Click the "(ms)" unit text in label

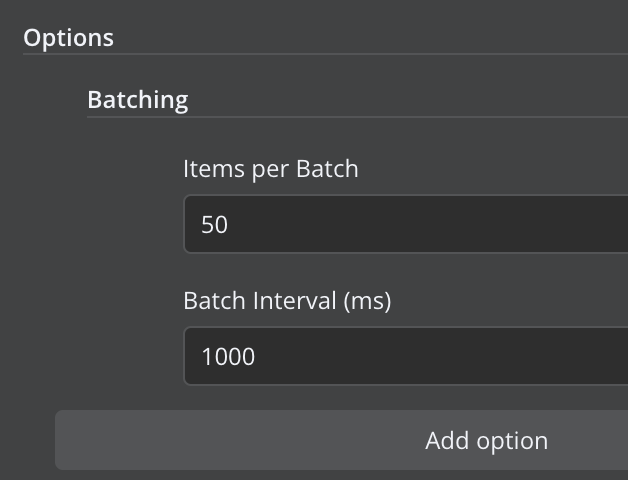367,301
